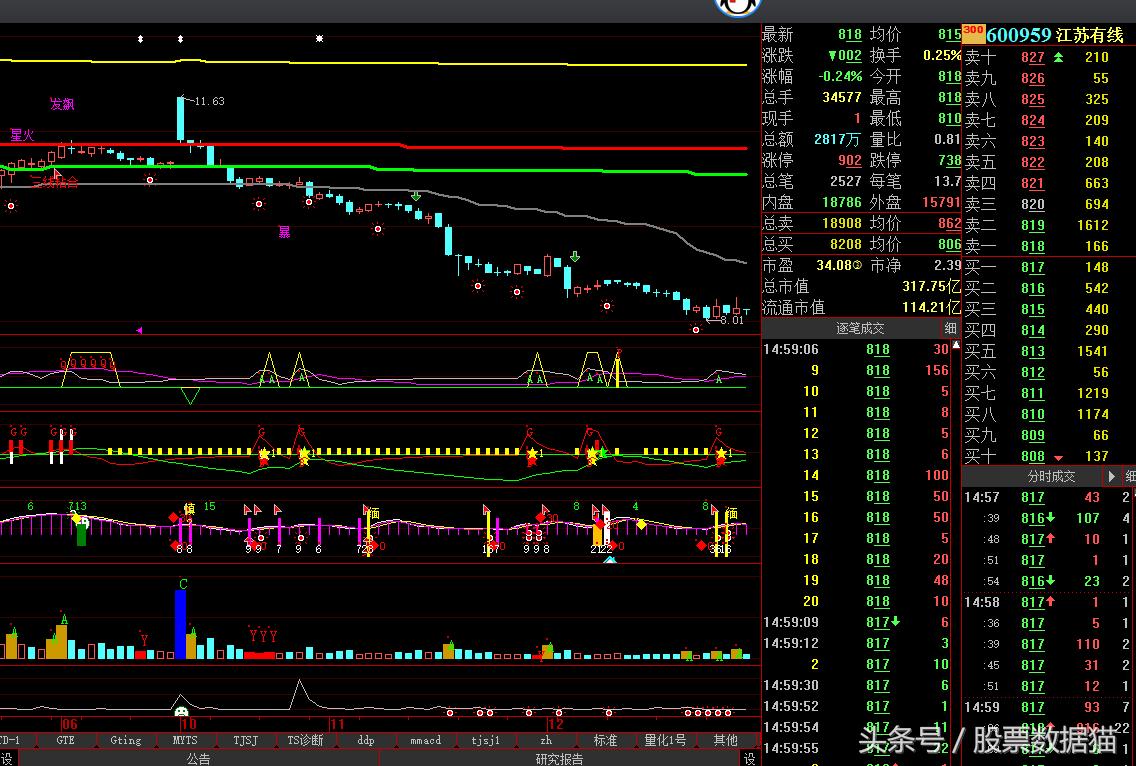Switch to the zh indicator tab

point(546,740)
